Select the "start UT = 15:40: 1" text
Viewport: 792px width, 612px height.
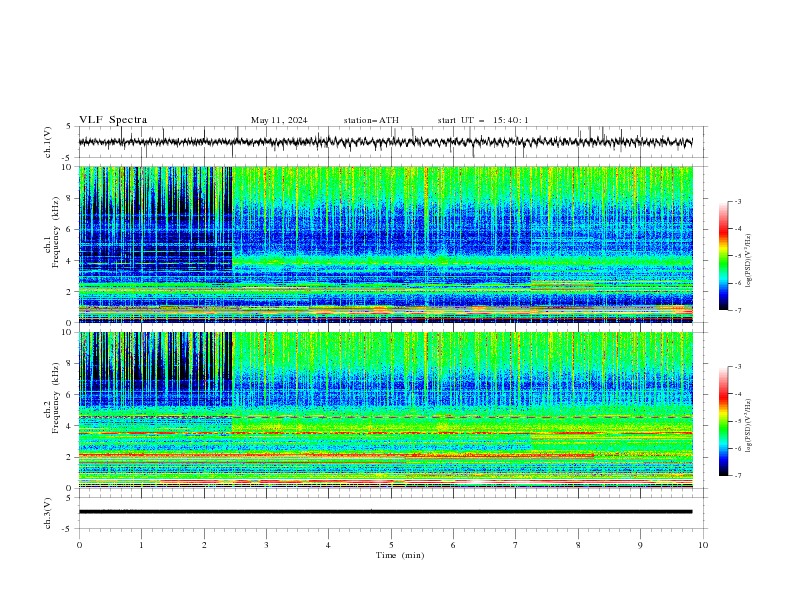coord(483,120)
